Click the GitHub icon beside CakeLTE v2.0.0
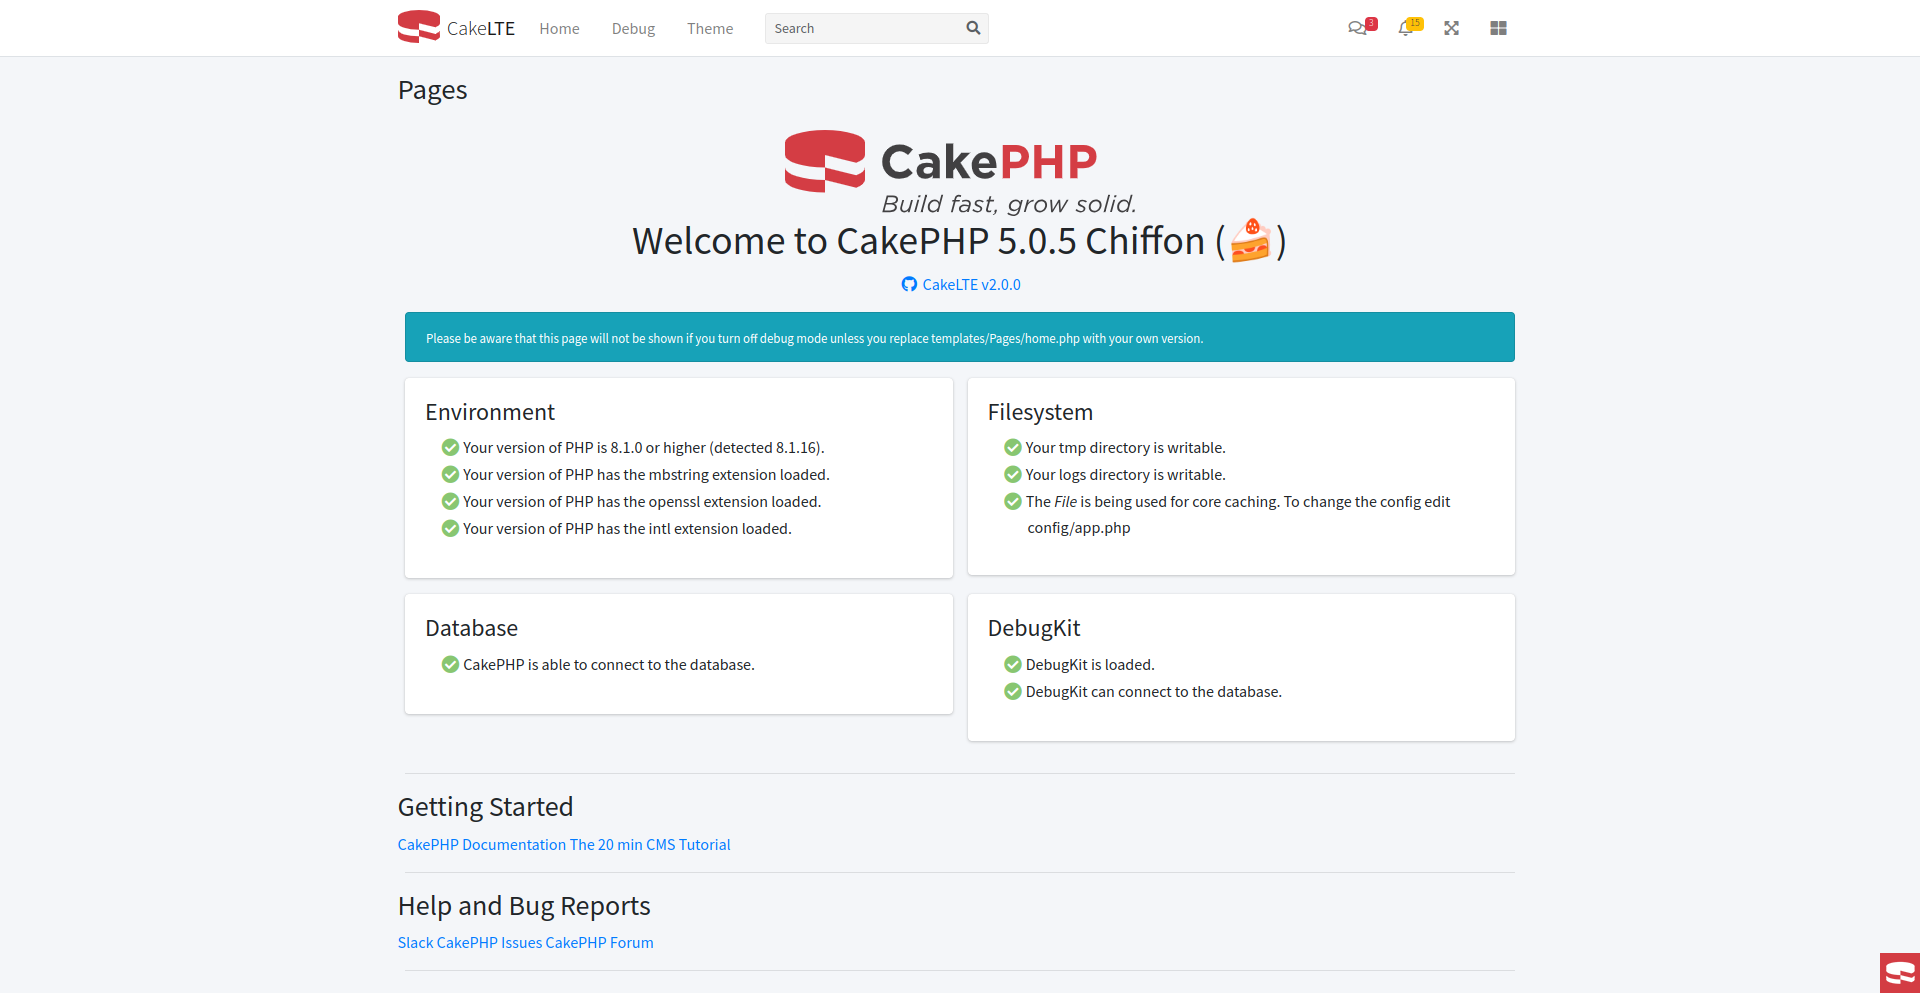Image resolution: width=1920 pixels, height=993 pixels. [909, 284]
